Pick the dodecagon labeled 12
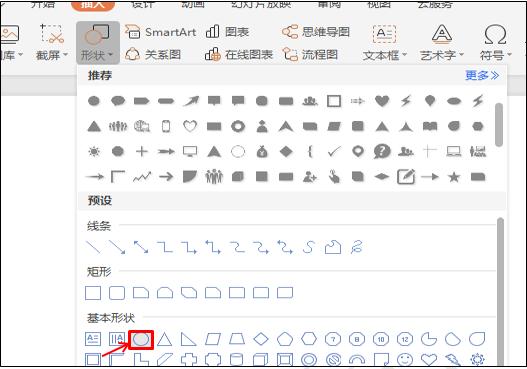 405,339
